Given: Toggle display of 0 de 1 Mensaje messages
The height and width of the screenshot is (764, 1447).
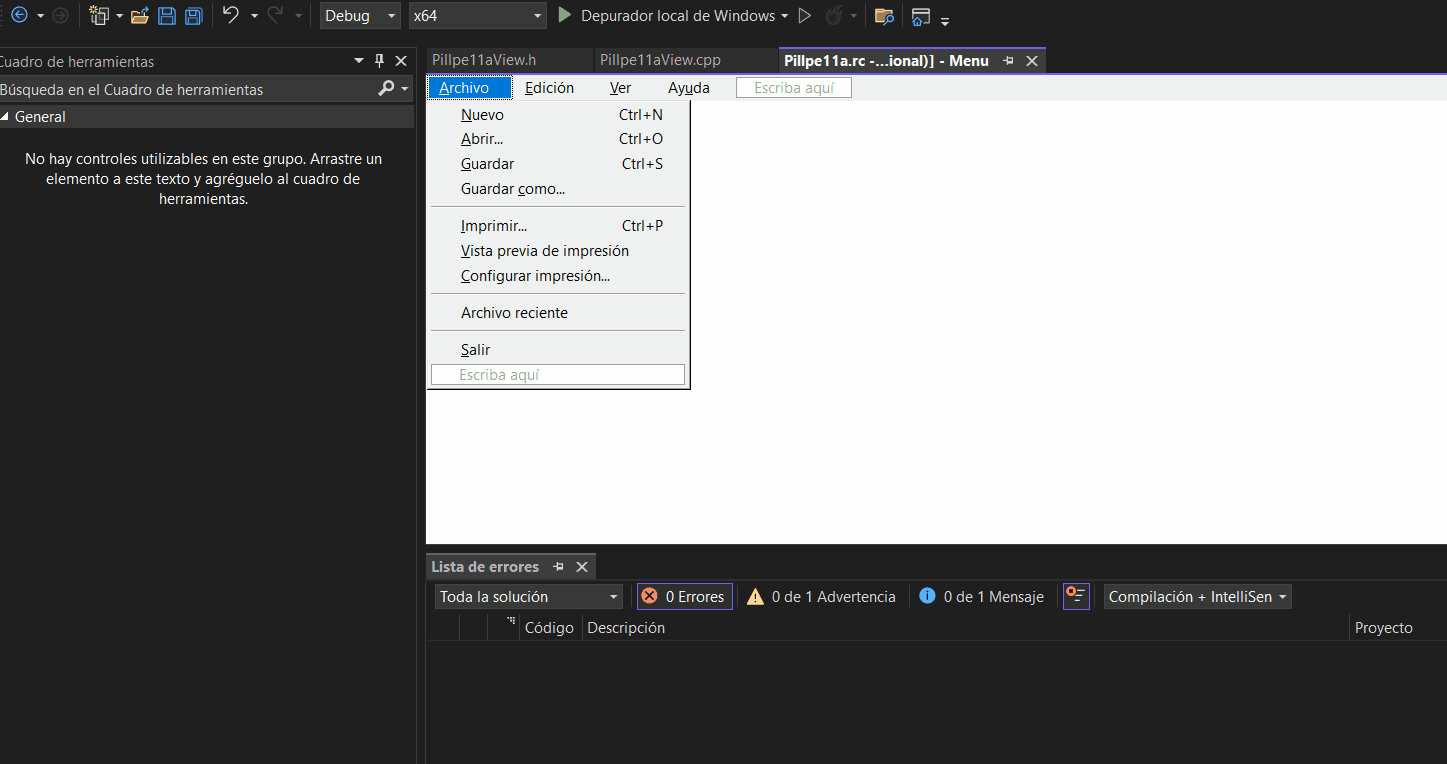Looking at the screenshot, I should coord(980,596).
